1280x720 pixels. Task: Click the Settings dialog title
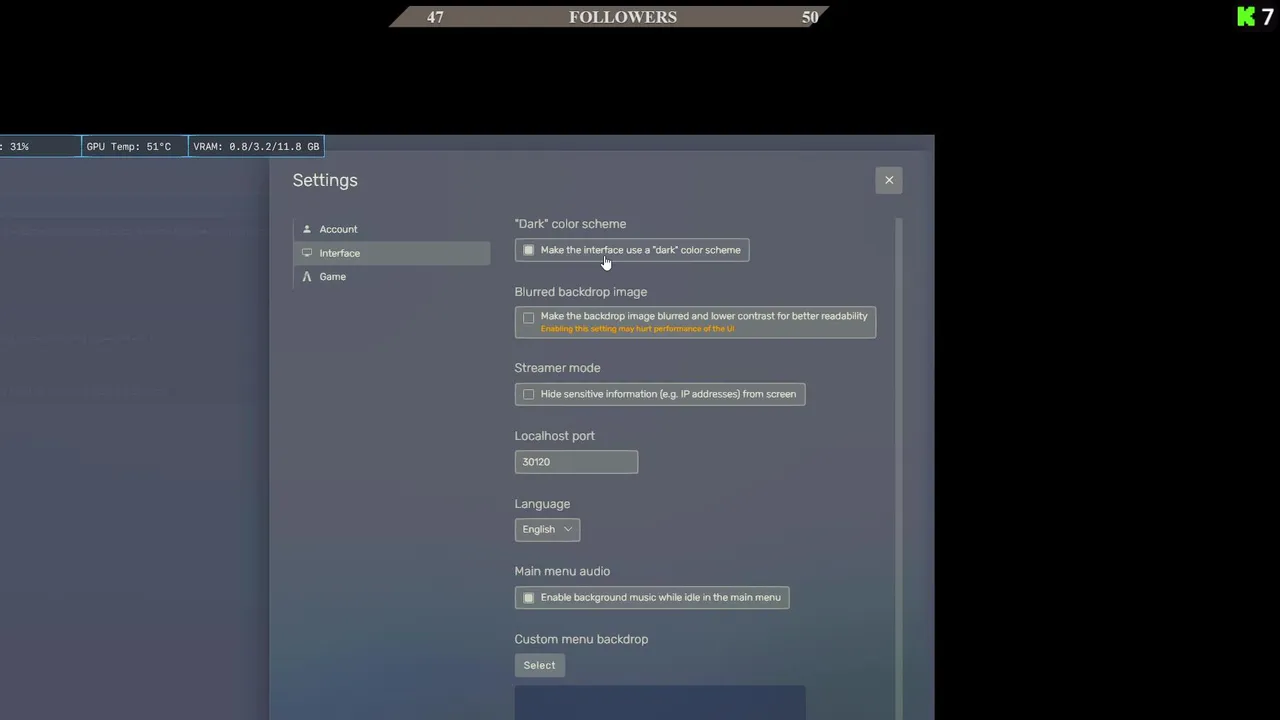325,180
